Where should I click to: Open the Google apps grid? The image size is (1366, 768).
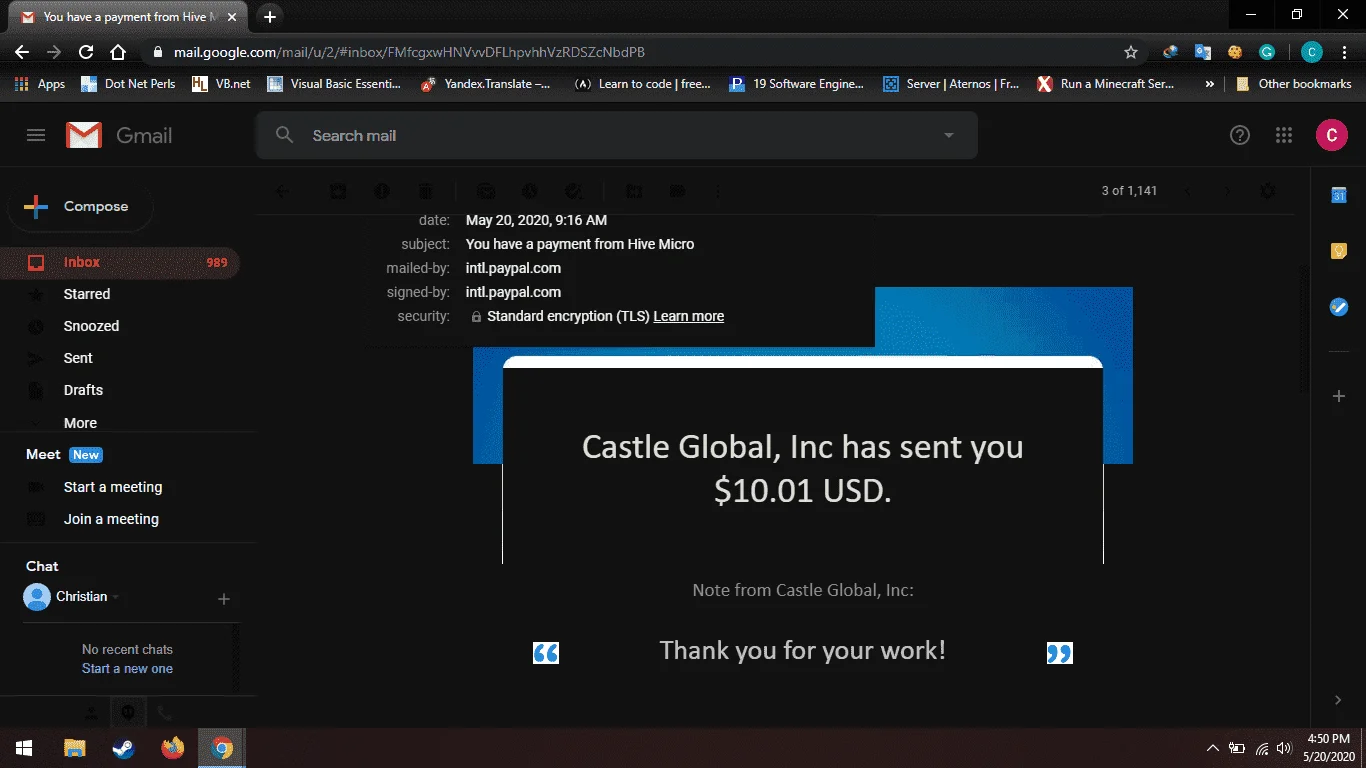point(1285,135)
